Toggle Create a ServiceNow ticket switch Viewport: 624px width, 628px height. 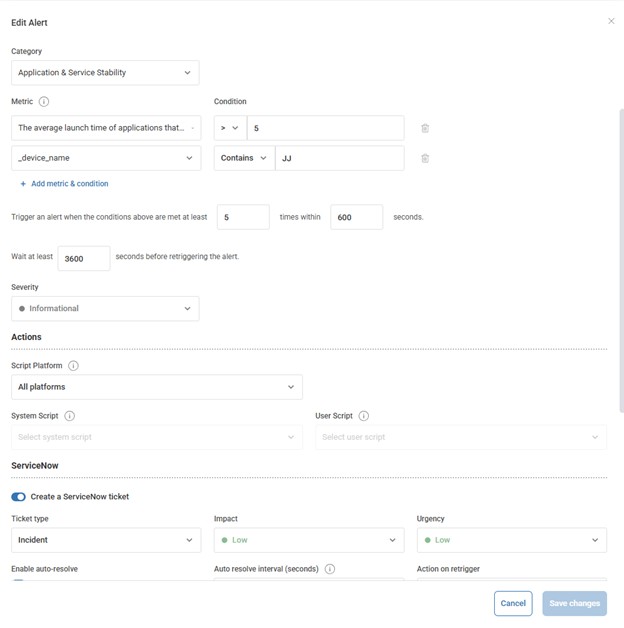[x=19, y=496]
